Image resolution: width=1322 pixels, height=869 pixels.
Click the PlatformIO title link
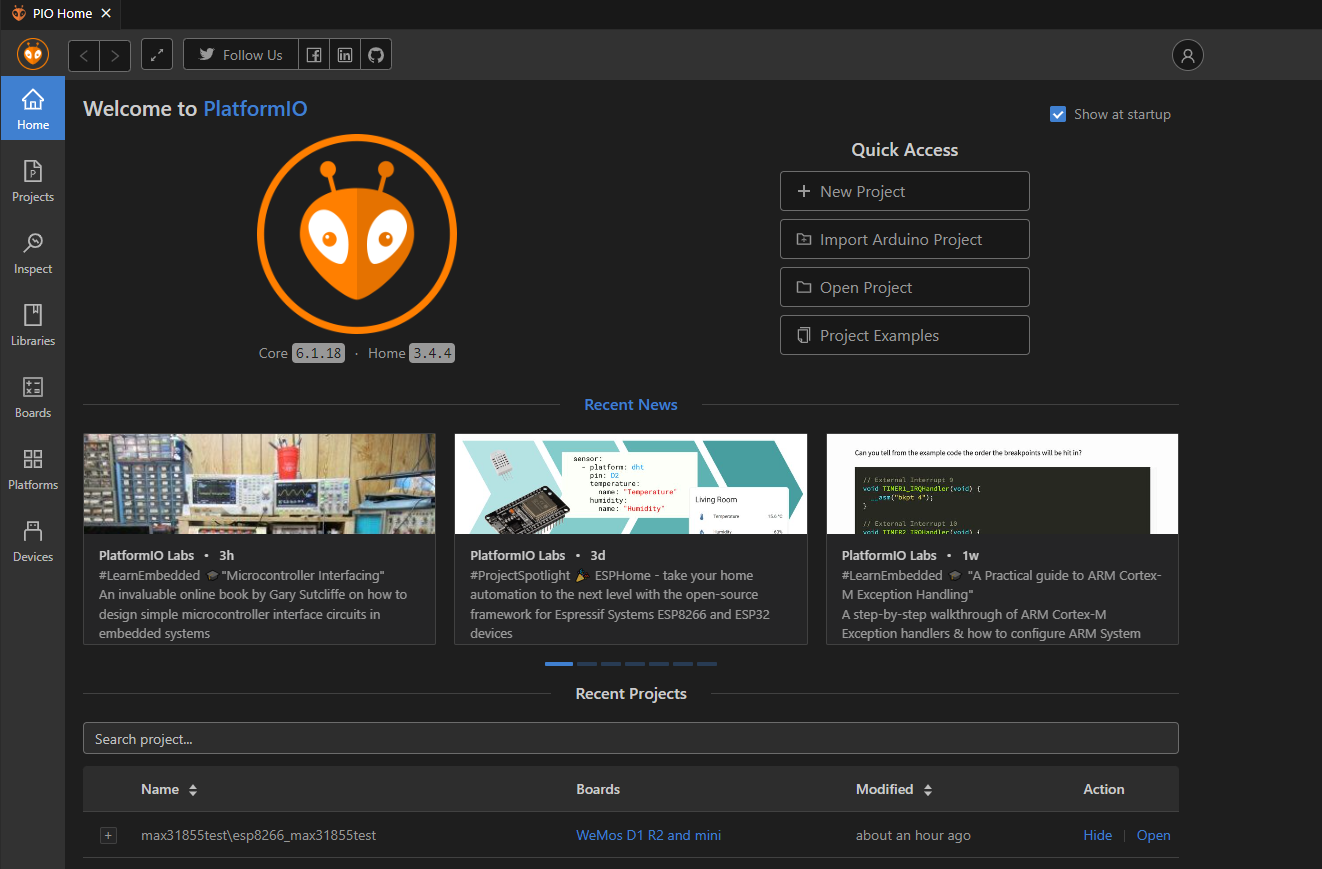click(255, 109)
